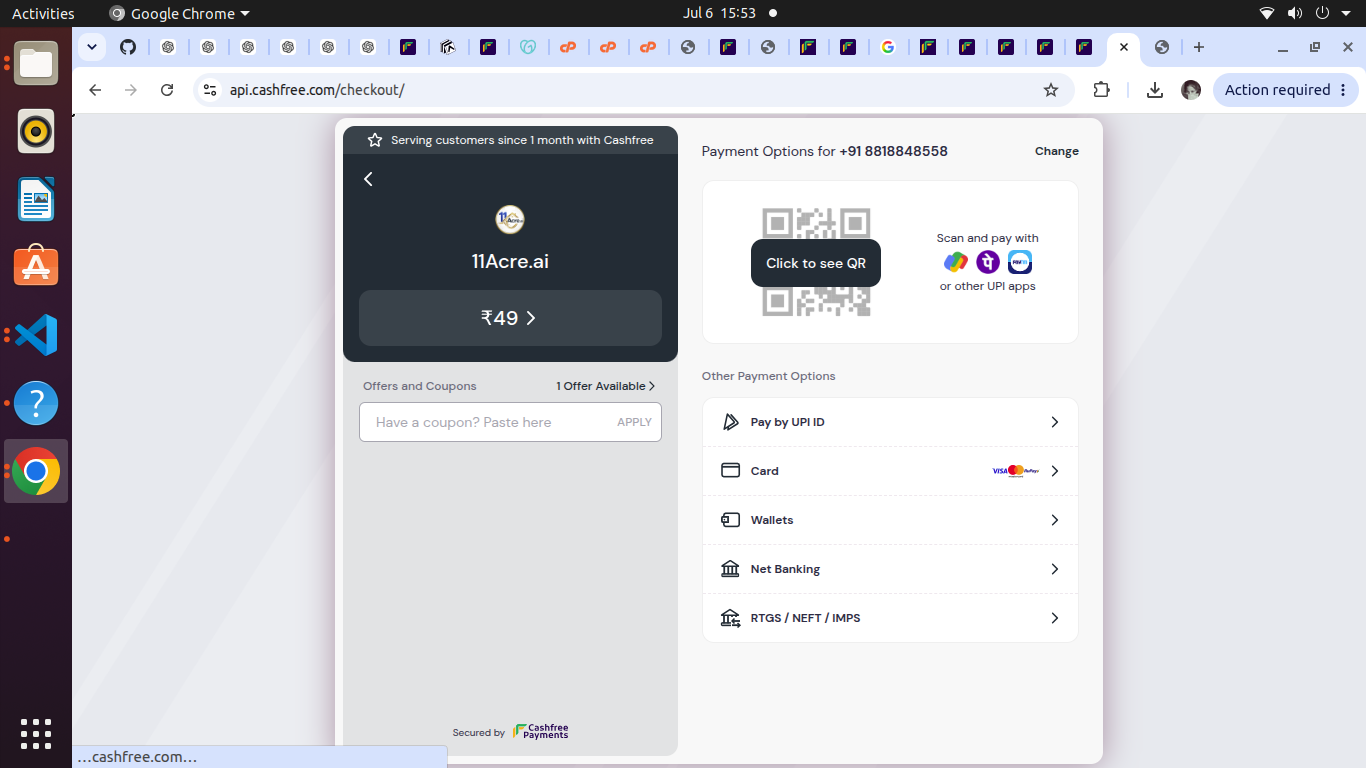Open the tab search dropdown arrow
The image size is (1366, 768).
[x=92, y=47]
